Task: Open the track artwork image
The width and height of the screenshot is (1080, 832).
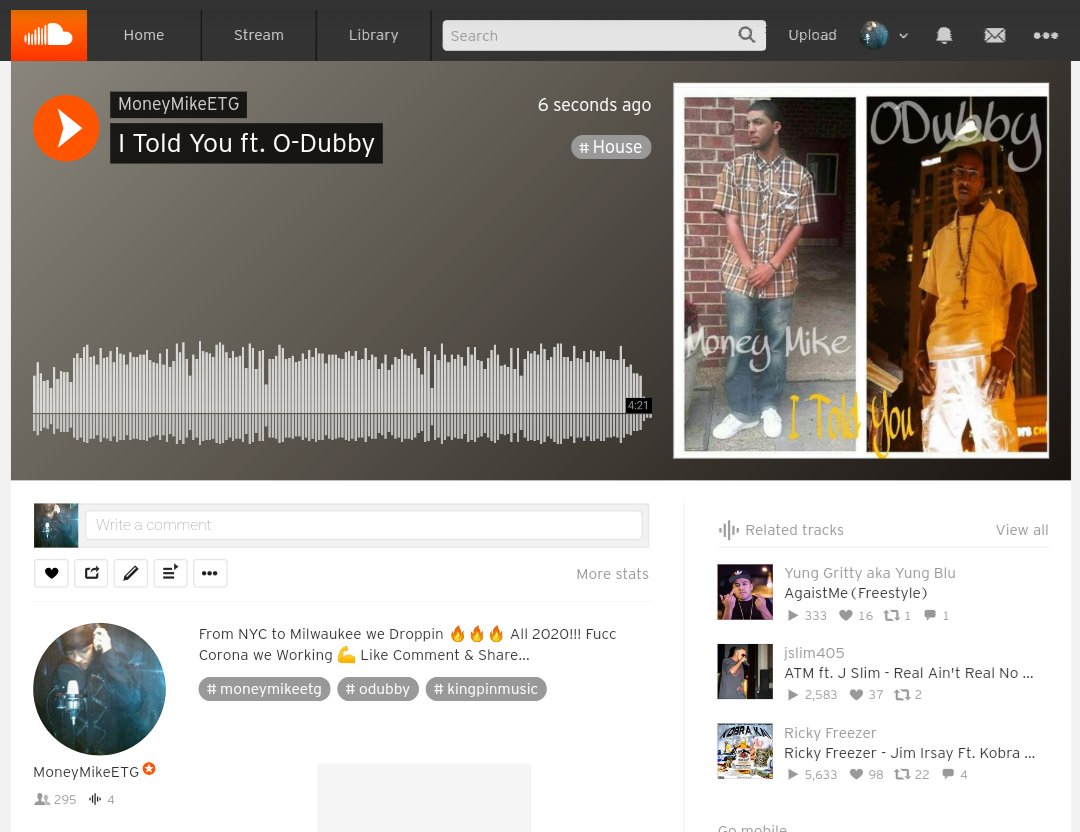Action: coord(861,271)
